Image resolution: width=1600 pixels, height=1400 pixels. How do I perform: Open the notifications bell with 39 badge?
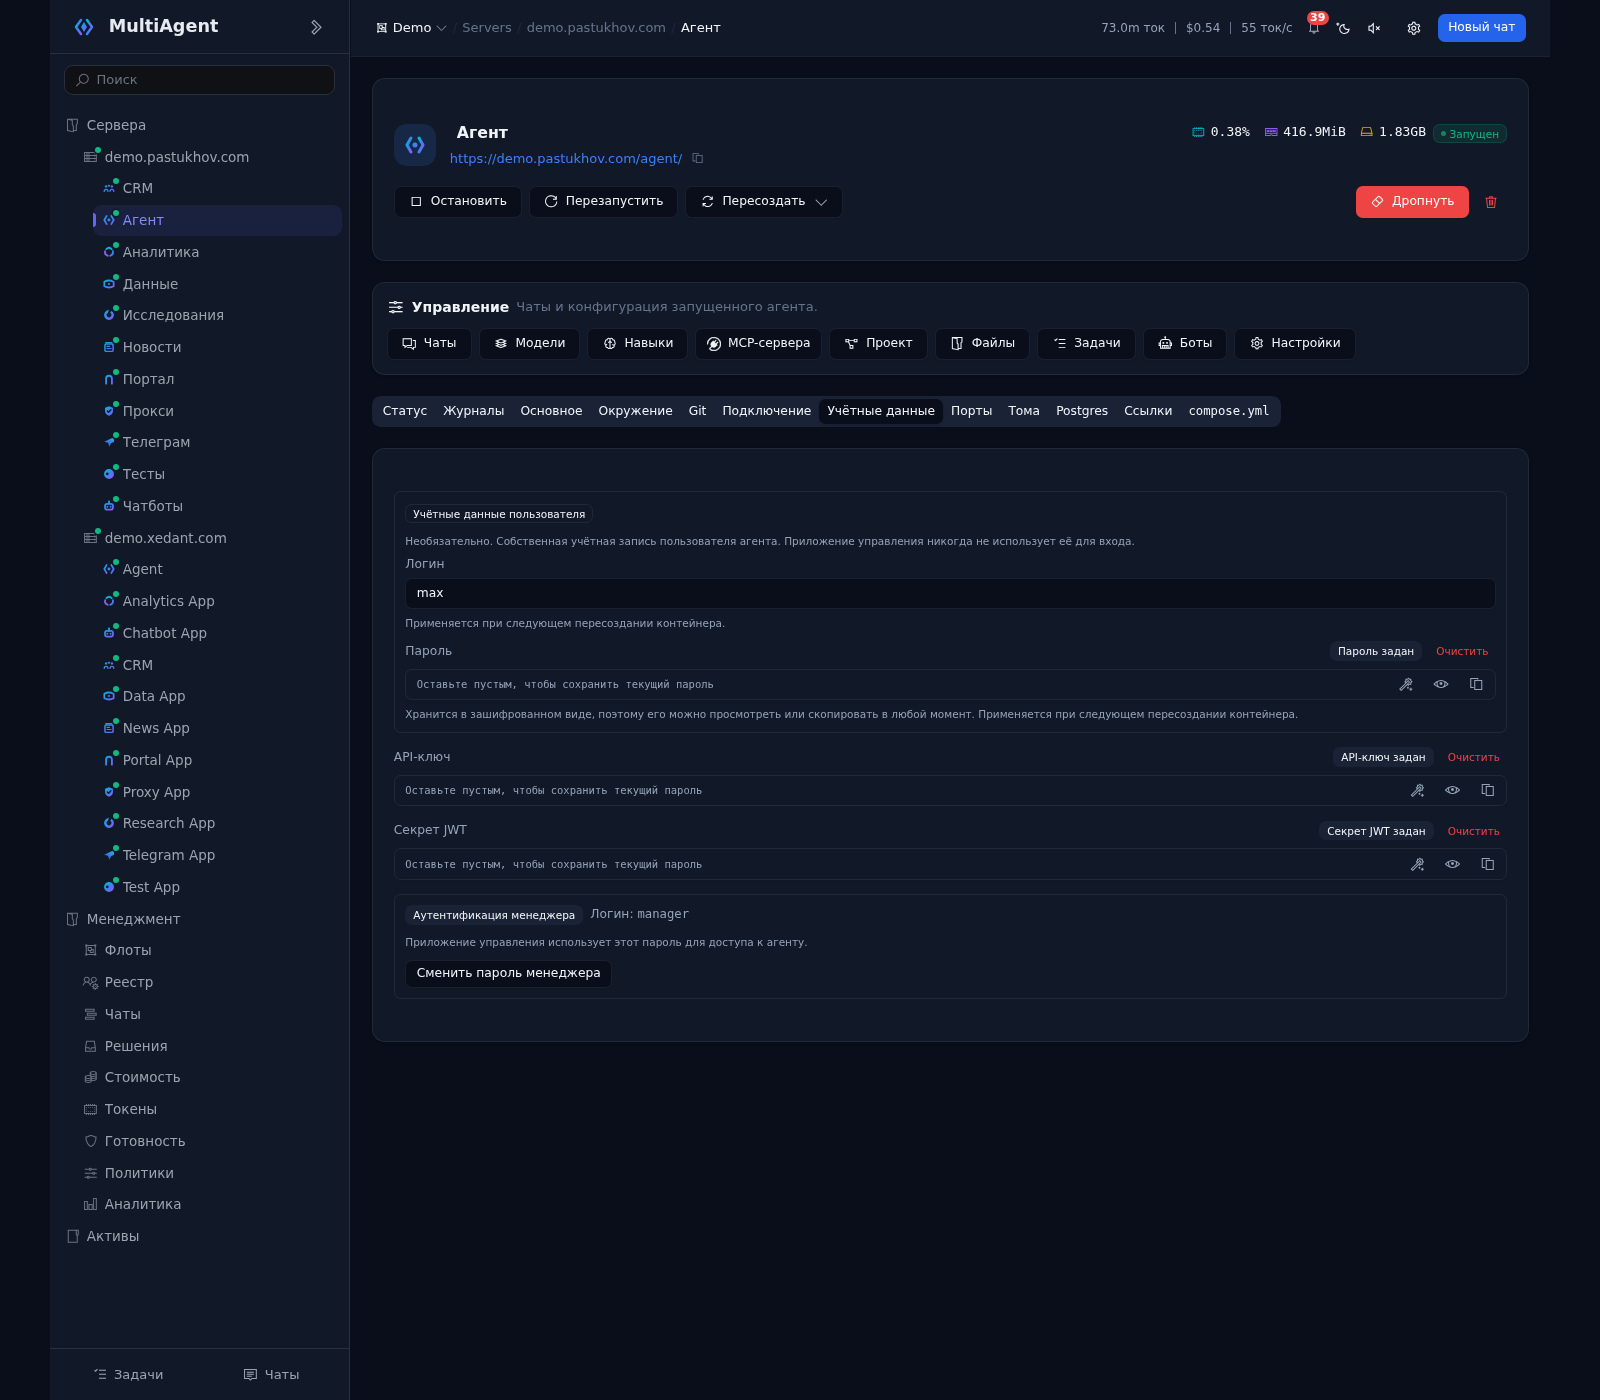[x=1314, y=28]
